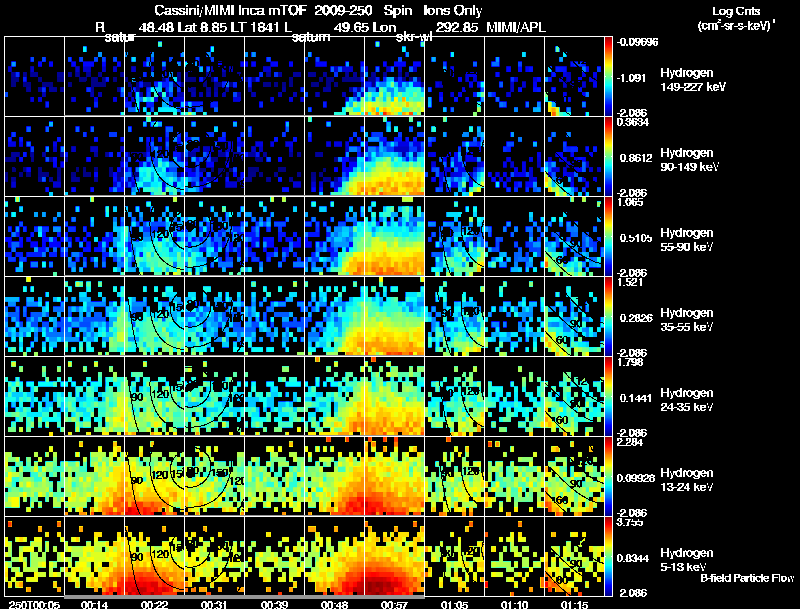Click the 3.755 color scale value
800x609 pixels.
click(630, 522)
